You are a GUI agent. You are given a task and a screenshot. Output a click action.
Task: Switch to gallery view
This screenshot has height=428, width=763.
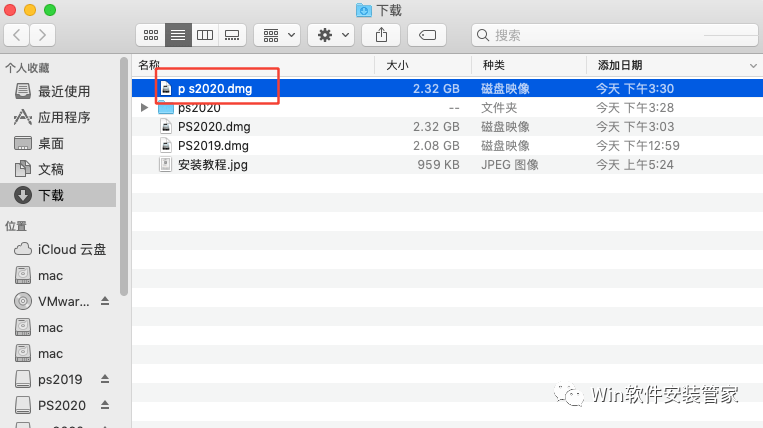click(x=232, y=35)
